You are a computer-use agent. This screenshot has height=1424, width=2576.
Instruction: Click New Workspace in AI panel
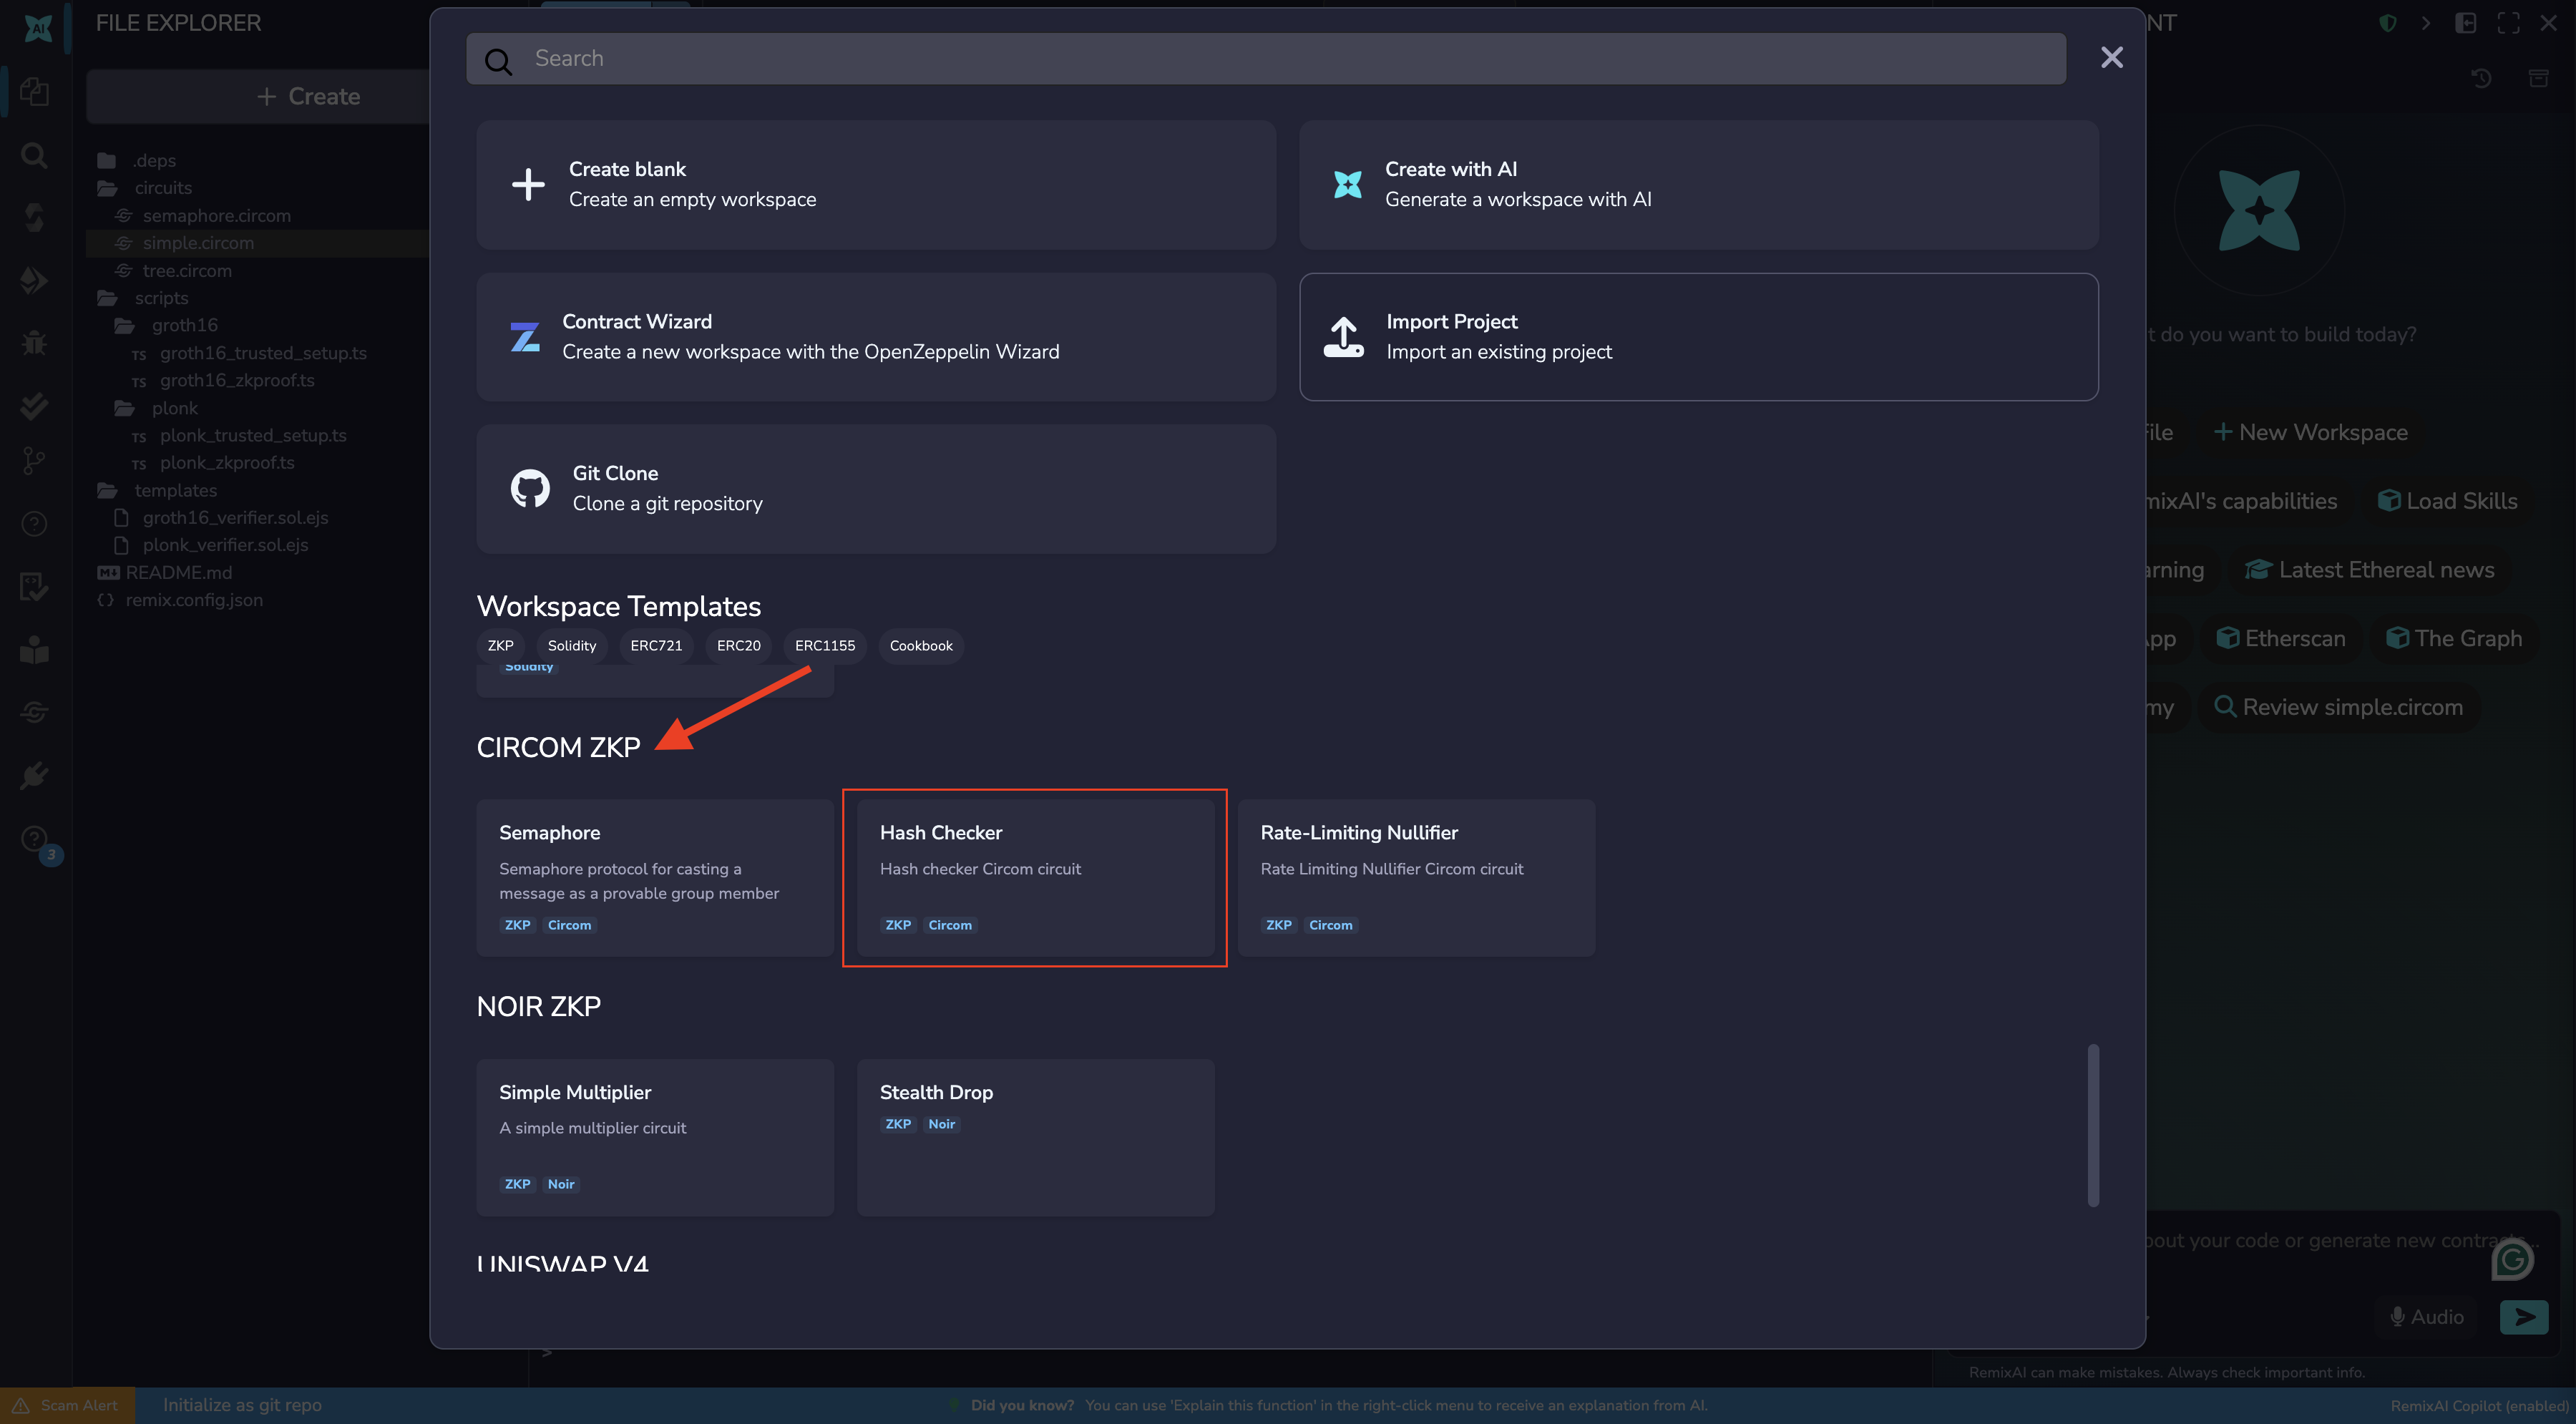tap(2310, 432)
